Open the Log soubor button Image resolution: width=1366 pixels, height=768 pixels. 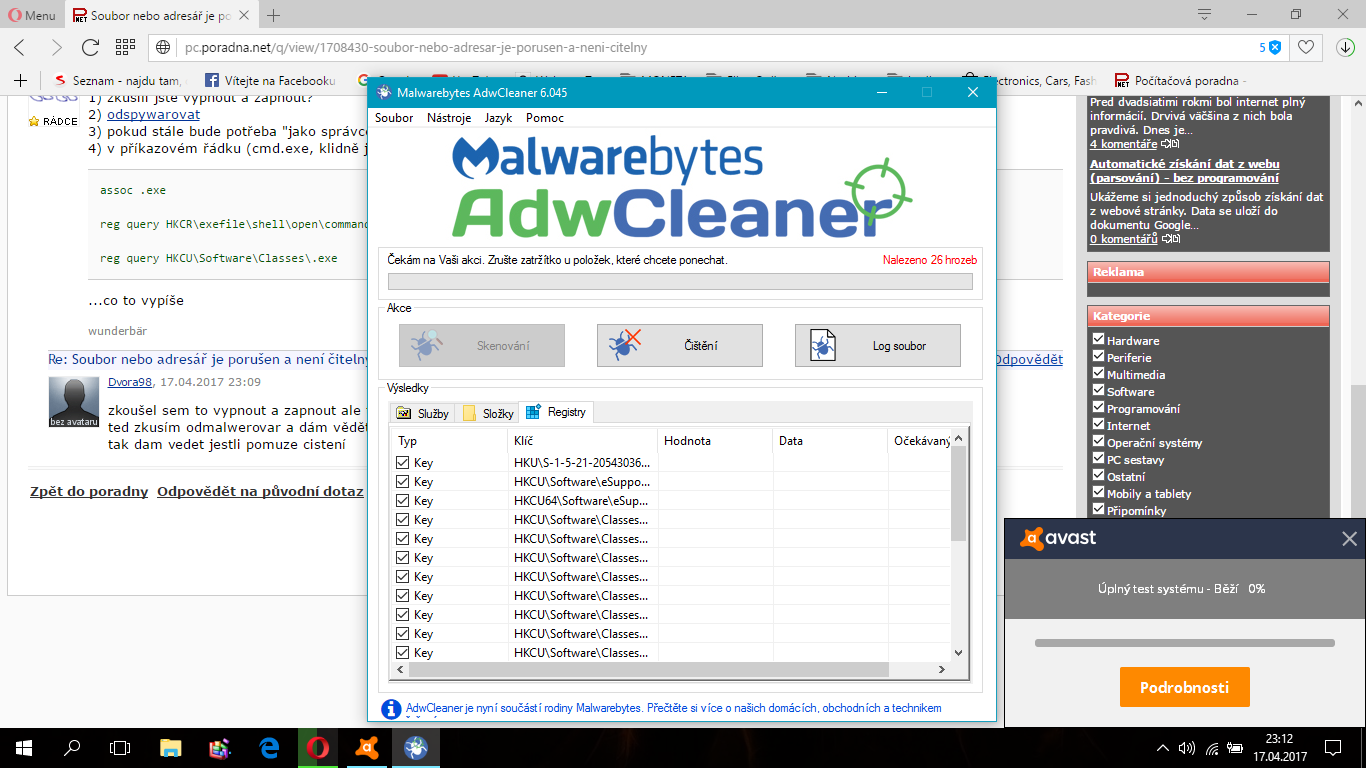(878, 345)
